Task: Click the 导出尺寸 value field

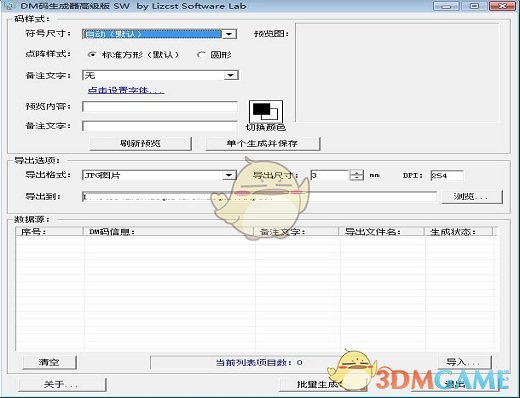Action: [329, 175]
